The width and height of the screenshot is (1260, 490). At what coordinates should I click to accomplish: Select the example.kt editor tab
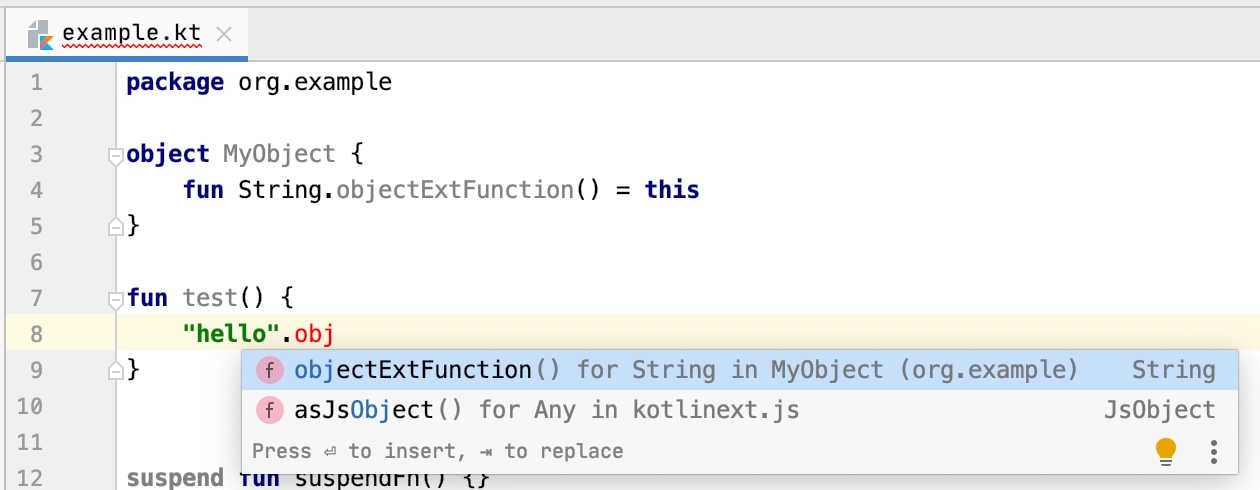[128, 35]
